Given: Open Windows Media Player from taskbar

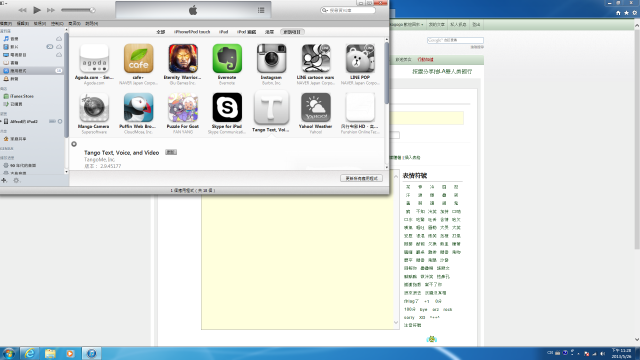Looking at the screenshot, I should tap(70, 353).
